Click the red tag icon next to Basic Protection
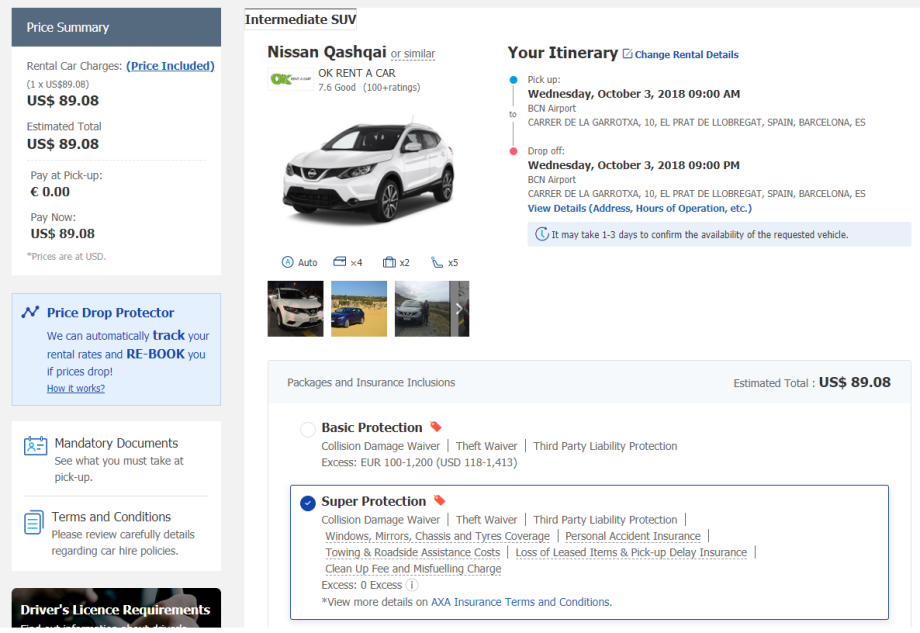The image size is (920, 633). [436, 427]
